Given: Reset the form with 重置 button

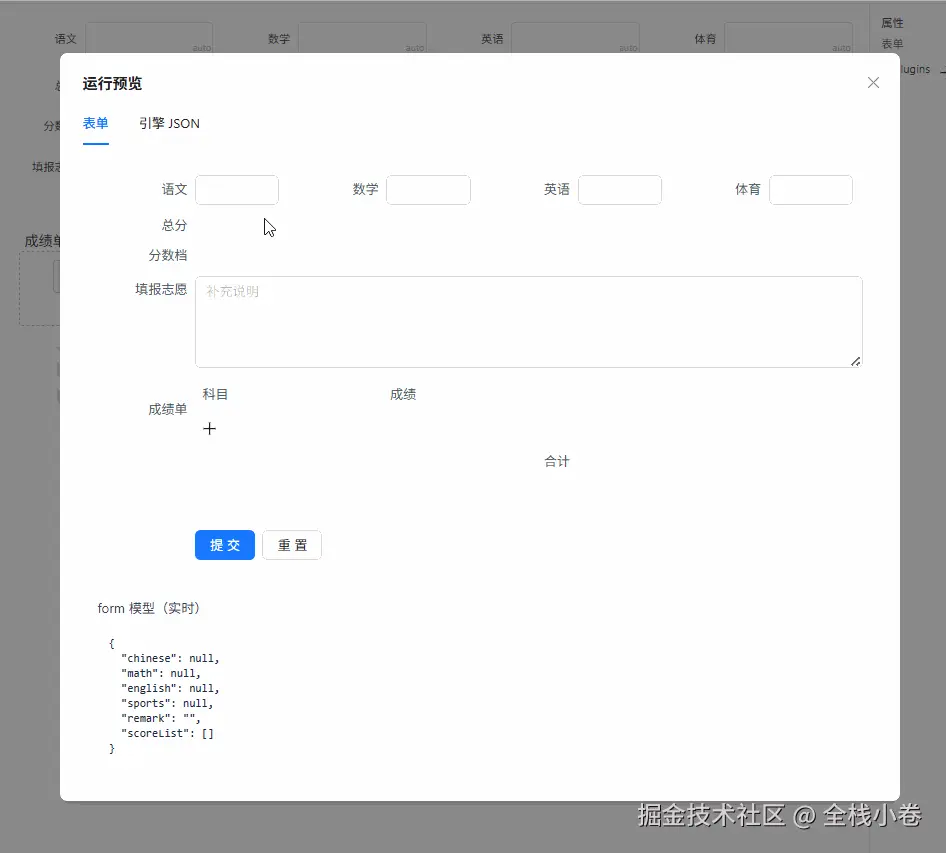Looking at the screenshot, I should pyautogui.click(x=292, y=545).
